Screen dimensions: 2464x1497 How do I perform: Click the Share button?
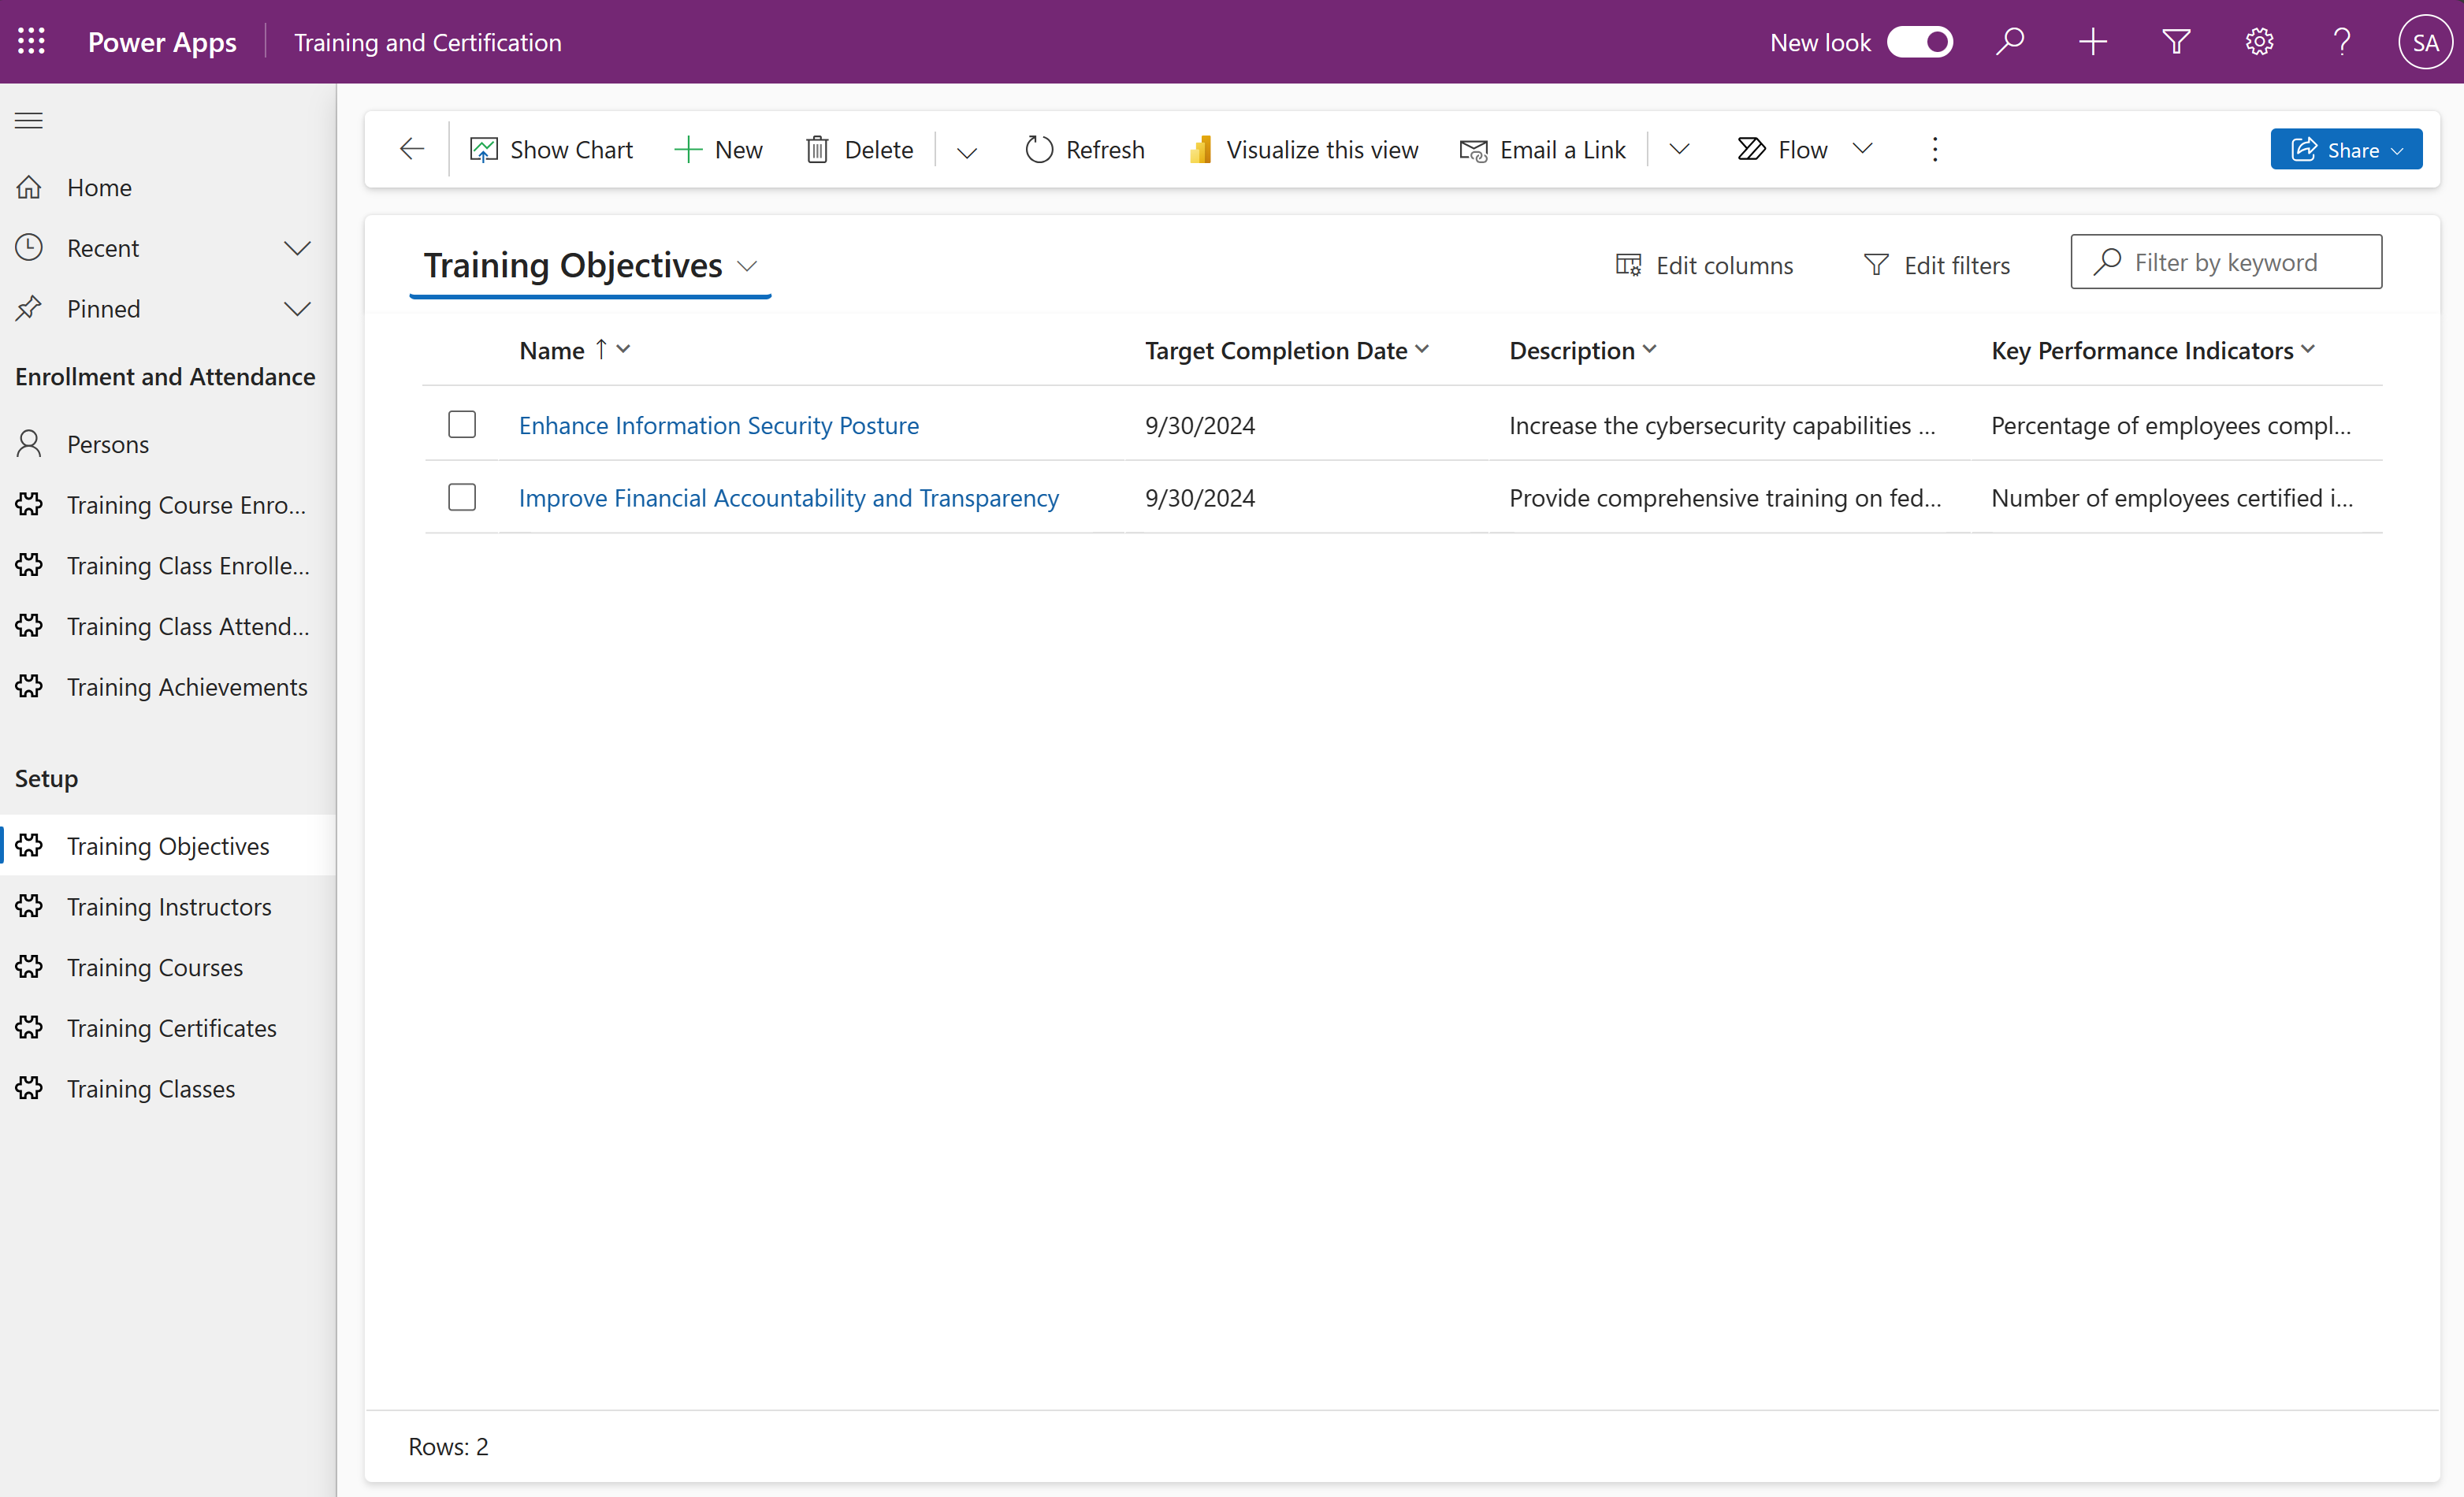(x=2346, y=149)
